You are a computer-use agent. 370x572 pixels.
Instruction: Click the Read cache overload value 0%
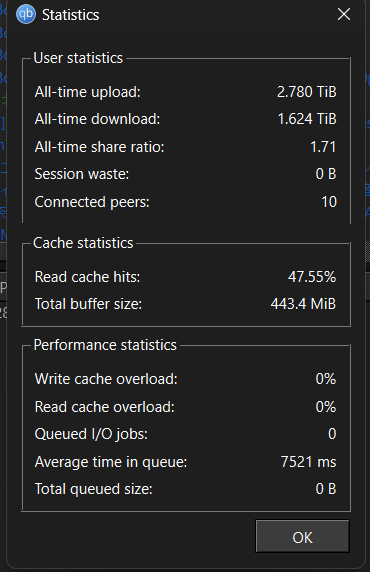pyautogui.click(x=326, y=407)
